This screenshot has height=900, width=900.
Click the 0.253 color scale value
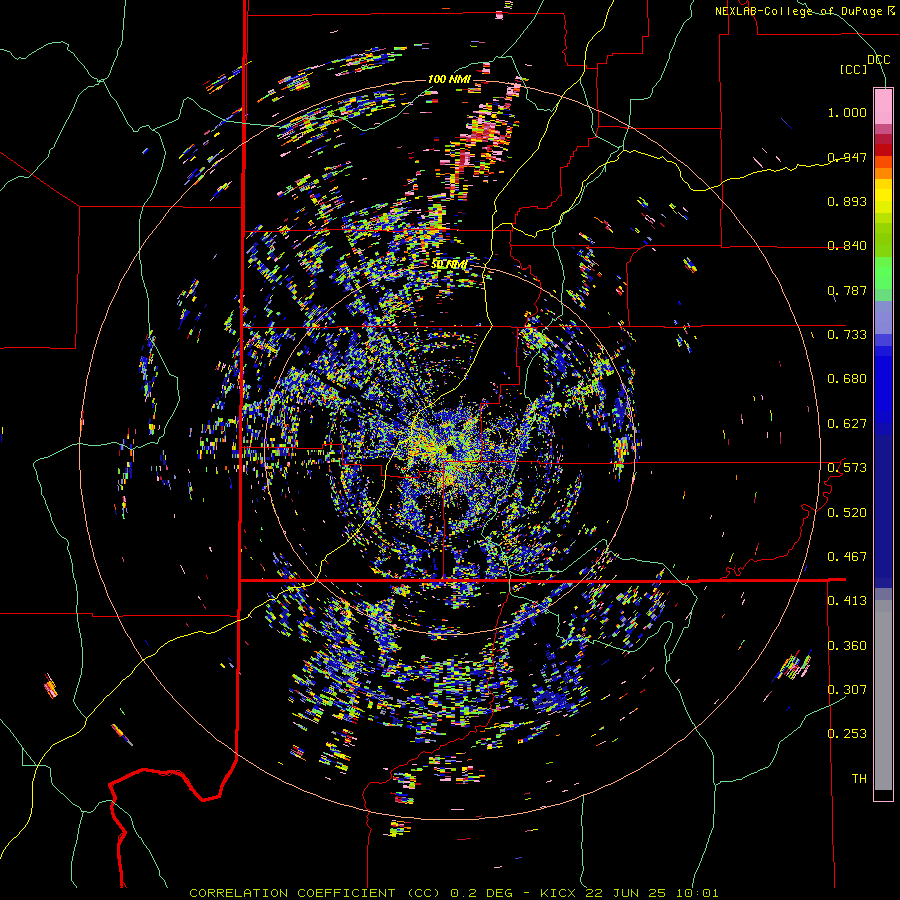pyautogui.click(x=847, y=734)
